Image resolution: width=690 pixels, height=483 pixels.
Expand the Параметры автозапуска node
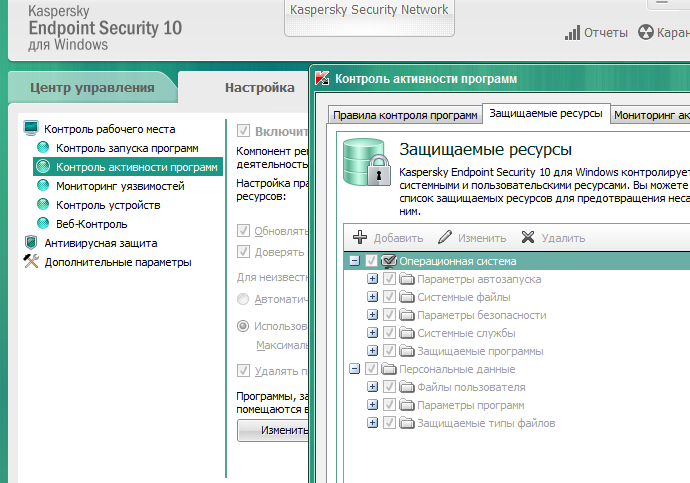tap(373, 279)
